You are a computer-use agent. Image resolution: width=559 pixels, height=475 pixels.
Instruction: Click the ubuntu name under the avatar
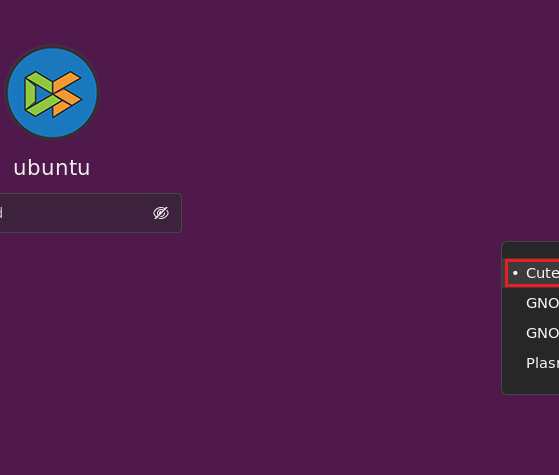coord(52,168)
